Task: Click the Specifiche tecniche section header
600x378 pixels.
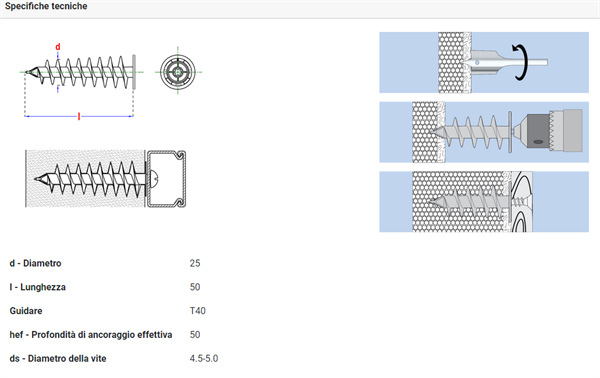Action: pyautogui.click(x=46, y=6)
